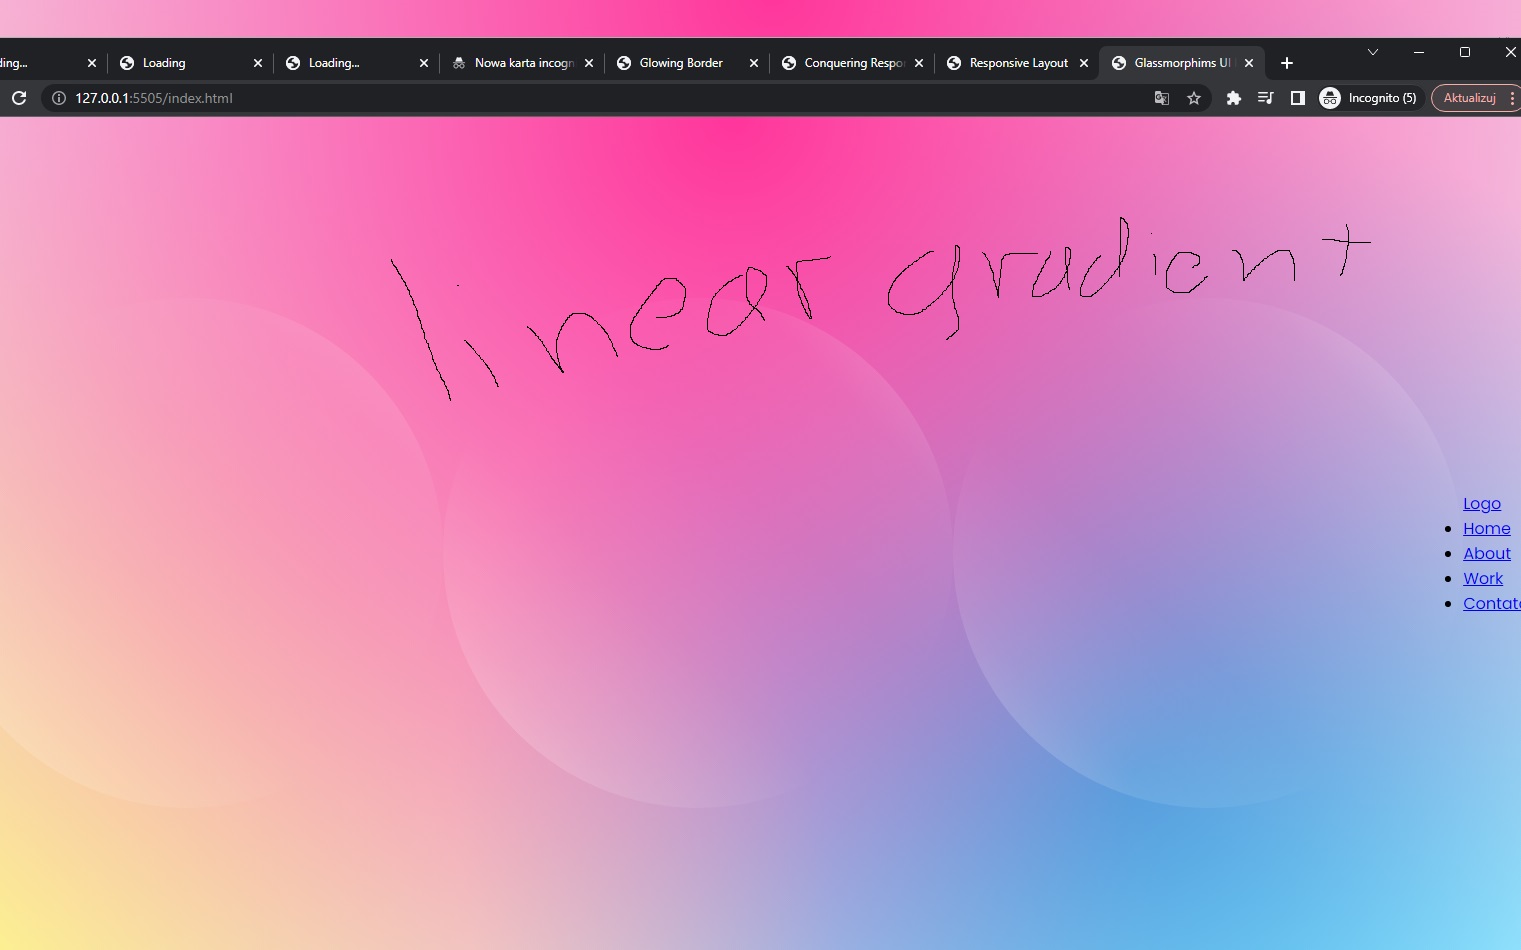Reload the current page

tap(18, 98)
